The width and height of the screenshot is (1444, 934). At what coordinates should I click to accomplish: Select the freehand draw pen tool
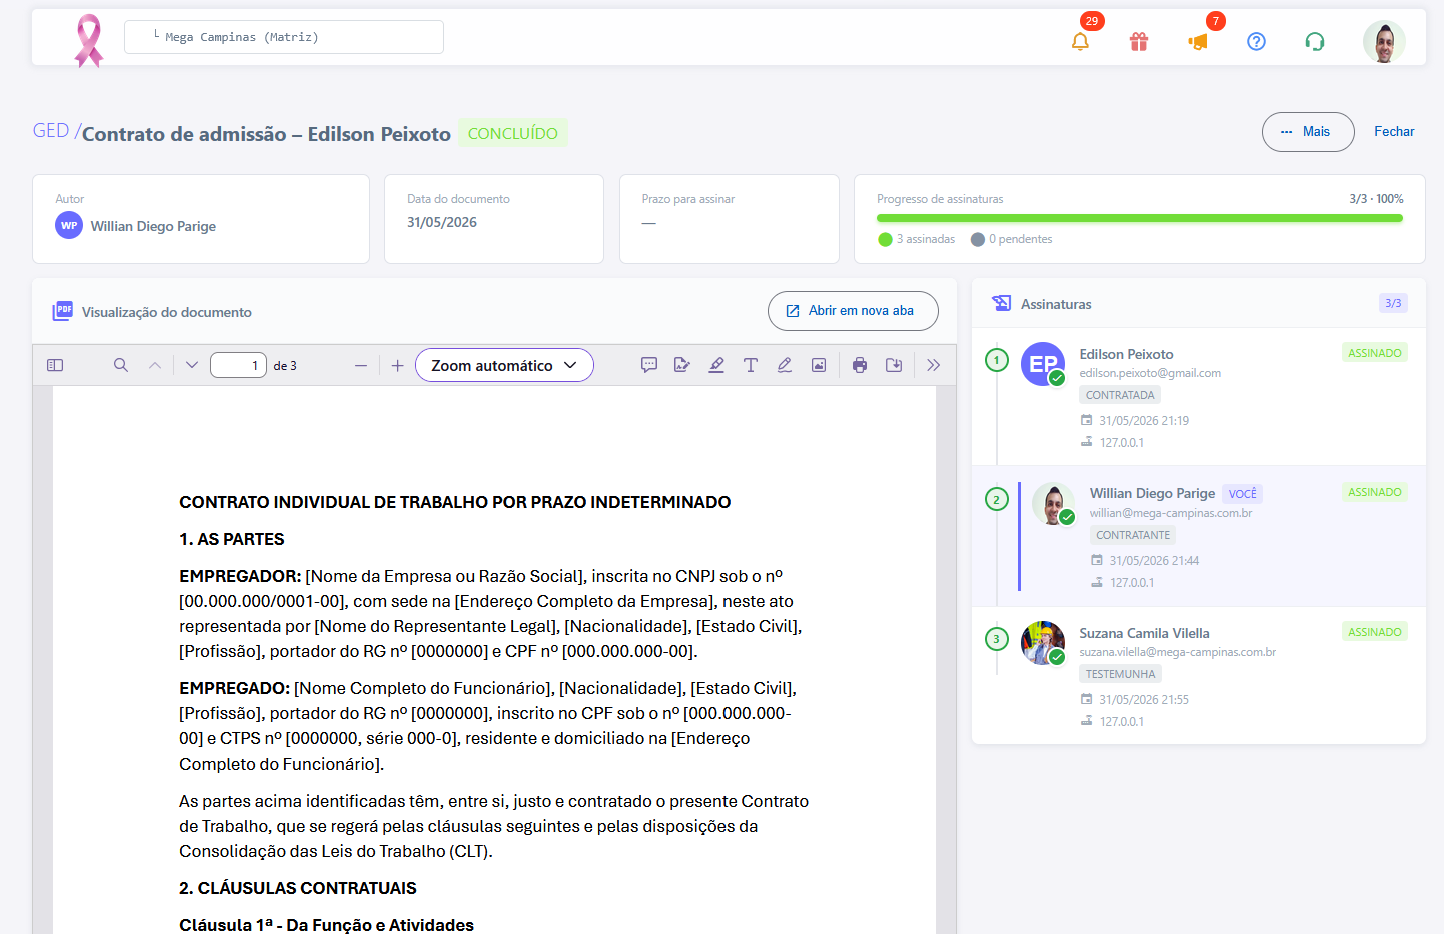(x=785, y=365)
